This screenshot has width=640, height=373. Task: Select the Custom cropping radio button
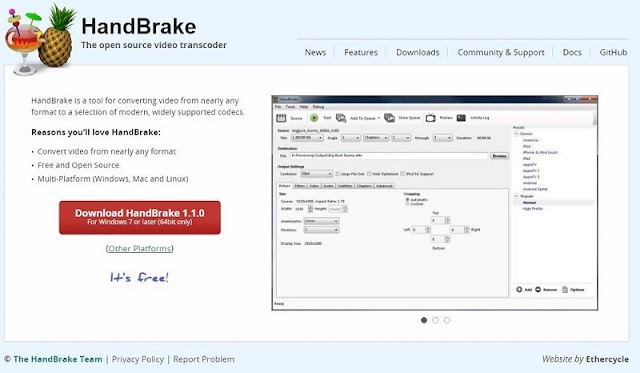click(407, 204)
